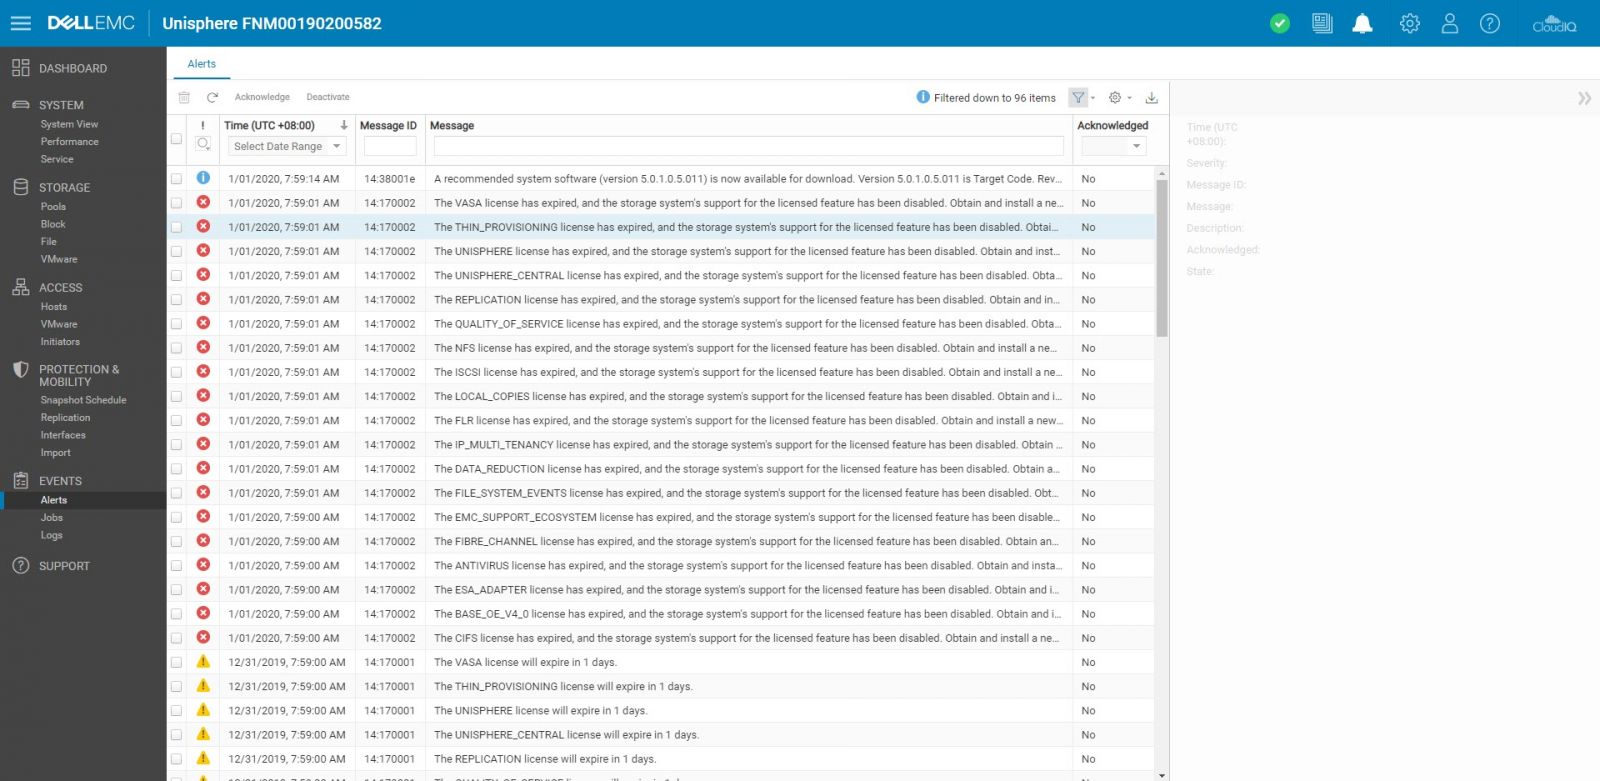1600x781 pixels.
Task: Click the green system health status icon
Action: point(1279,23)
